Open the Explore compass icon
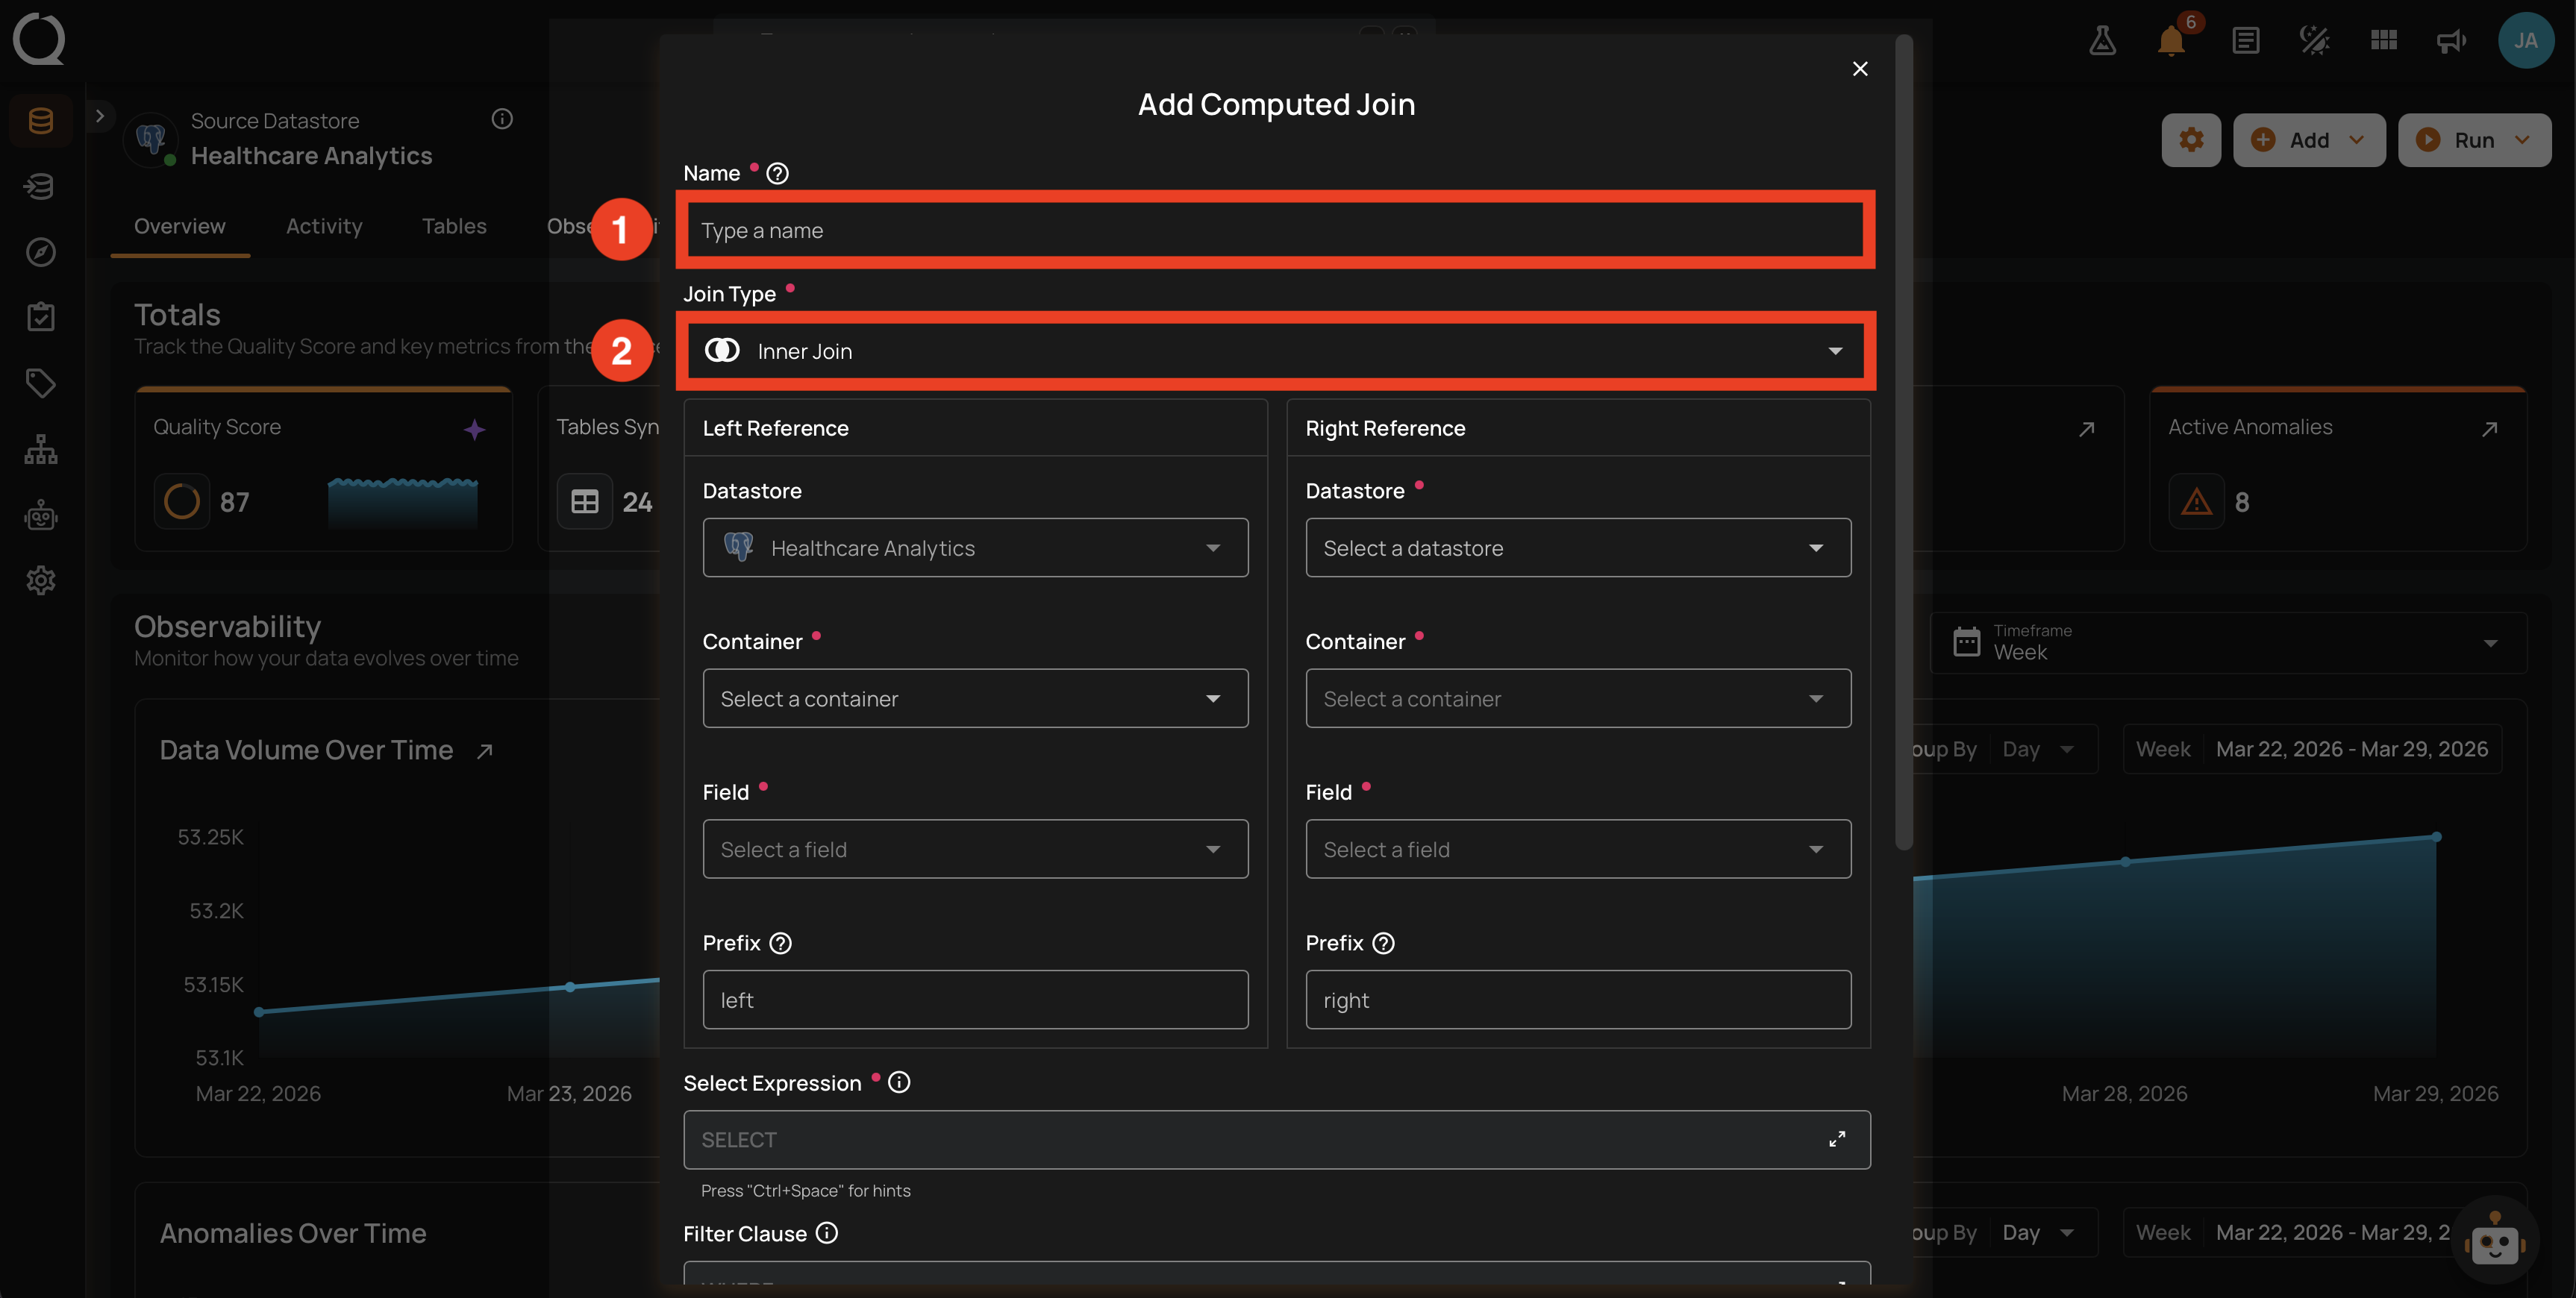The width and height of the screenshot is (2576, 1298). 41,252
